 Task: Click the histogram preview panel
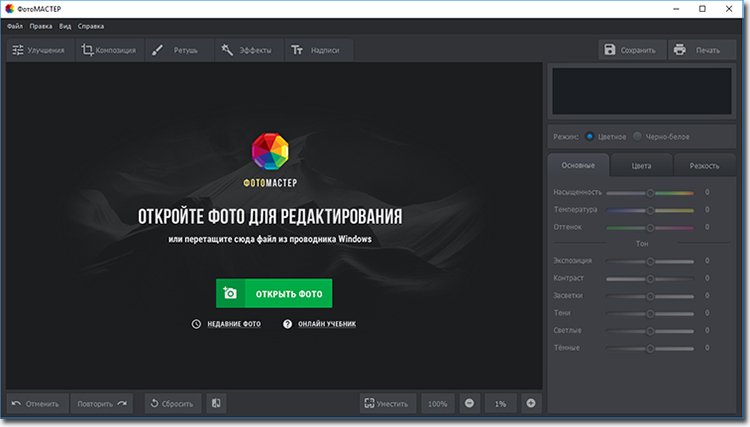[x=641, y=91]
